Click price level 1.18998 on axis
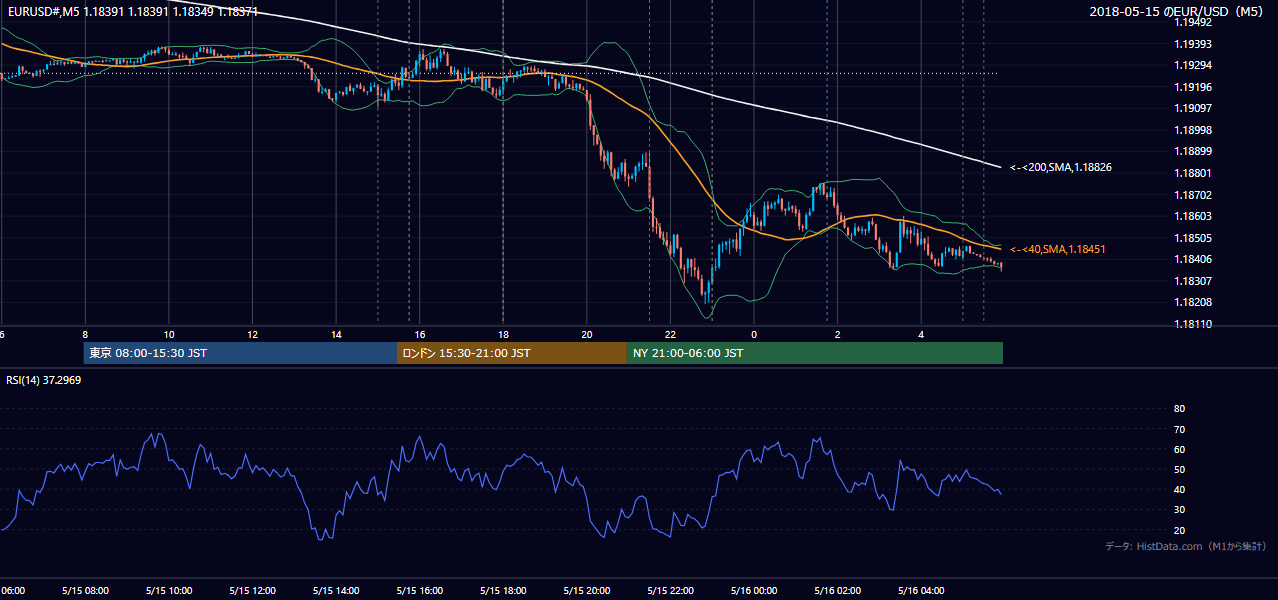The height and width of the screenshot is (600, 1278). tap(1193, 130)
